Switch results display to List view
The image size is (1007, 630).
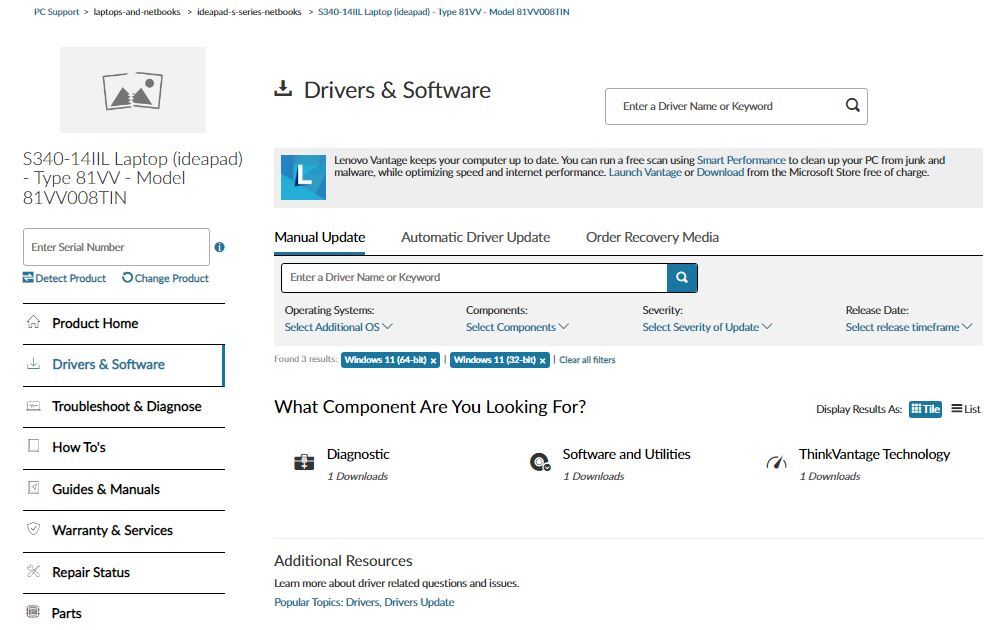pyautogui.click(x=966, y=409)
